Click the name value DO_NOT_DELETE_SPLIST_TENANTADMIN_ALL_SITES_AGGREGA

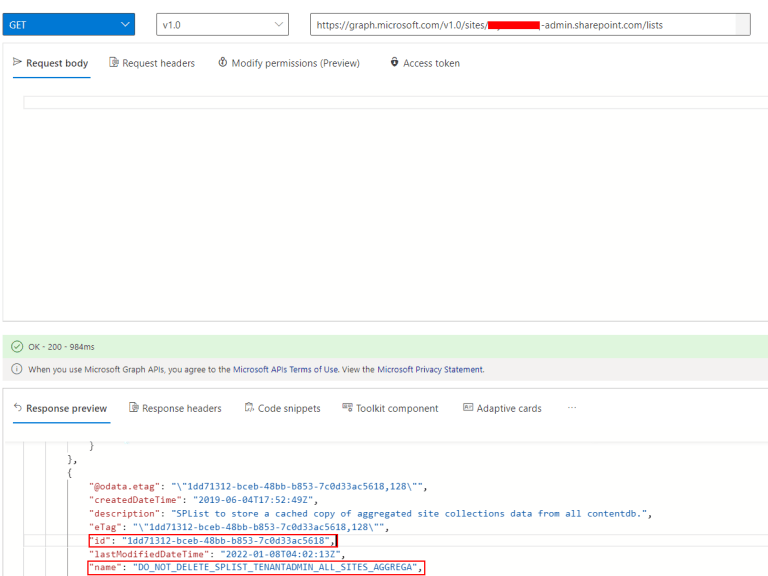[x=275, y=567]
